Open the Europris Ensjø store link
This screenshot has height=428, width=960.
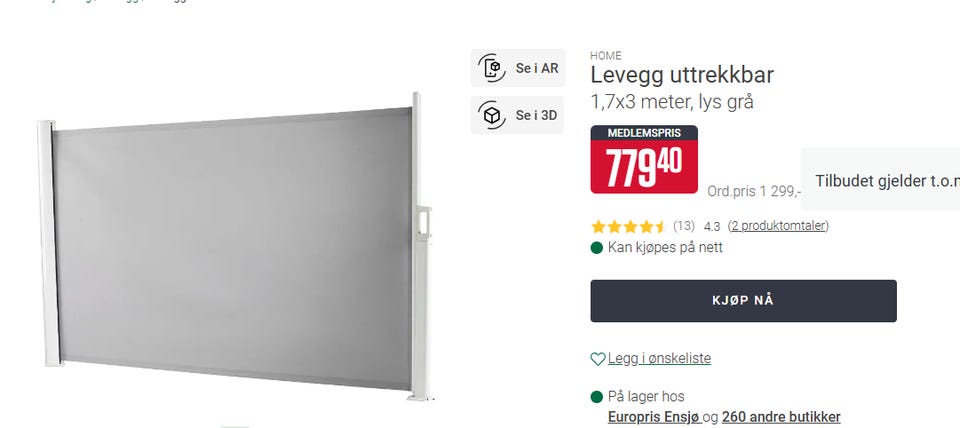tap(654, 417)
